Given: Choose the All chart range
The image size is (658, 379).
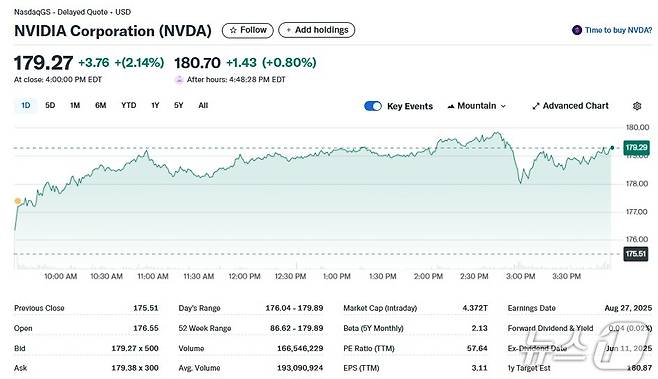Looking at the screenshot, I should click(203, 105).
